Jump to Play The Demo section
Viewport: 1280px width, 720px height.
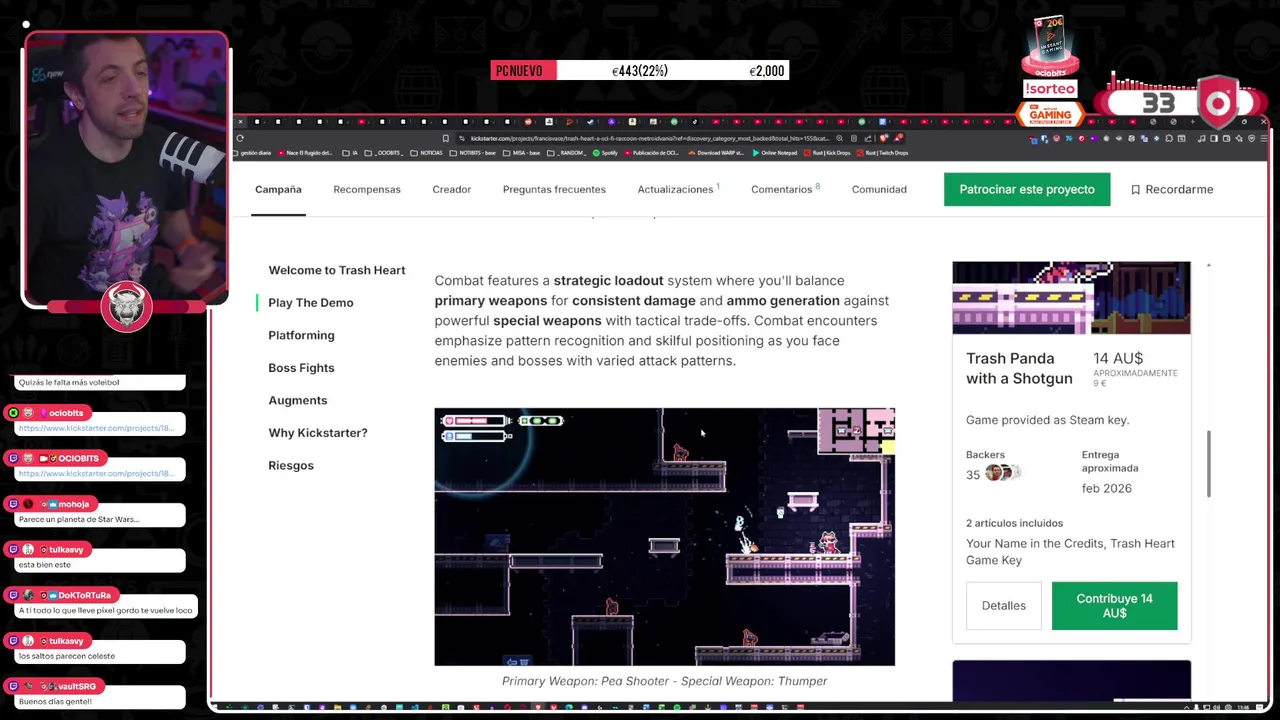click(310, 302)
